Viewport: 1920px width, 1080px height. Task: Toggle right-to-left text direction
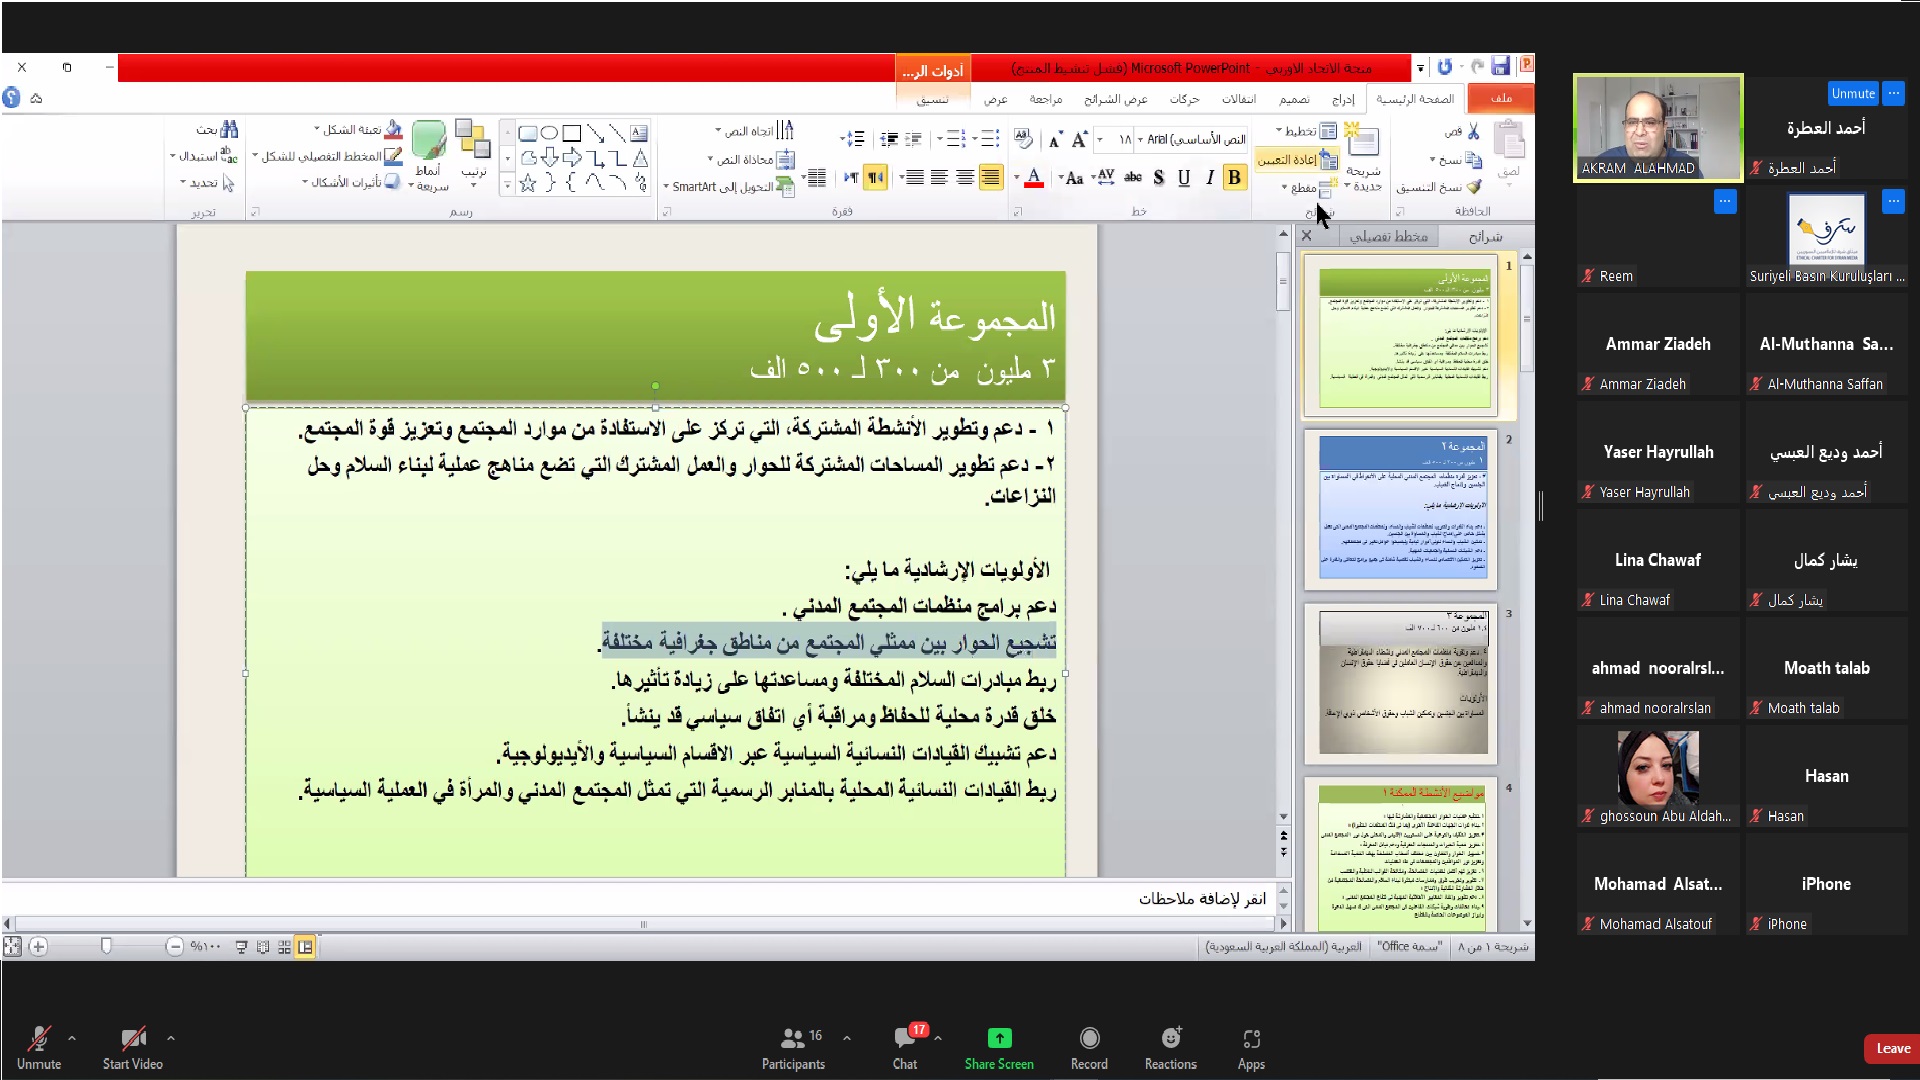tap(875, 178)
